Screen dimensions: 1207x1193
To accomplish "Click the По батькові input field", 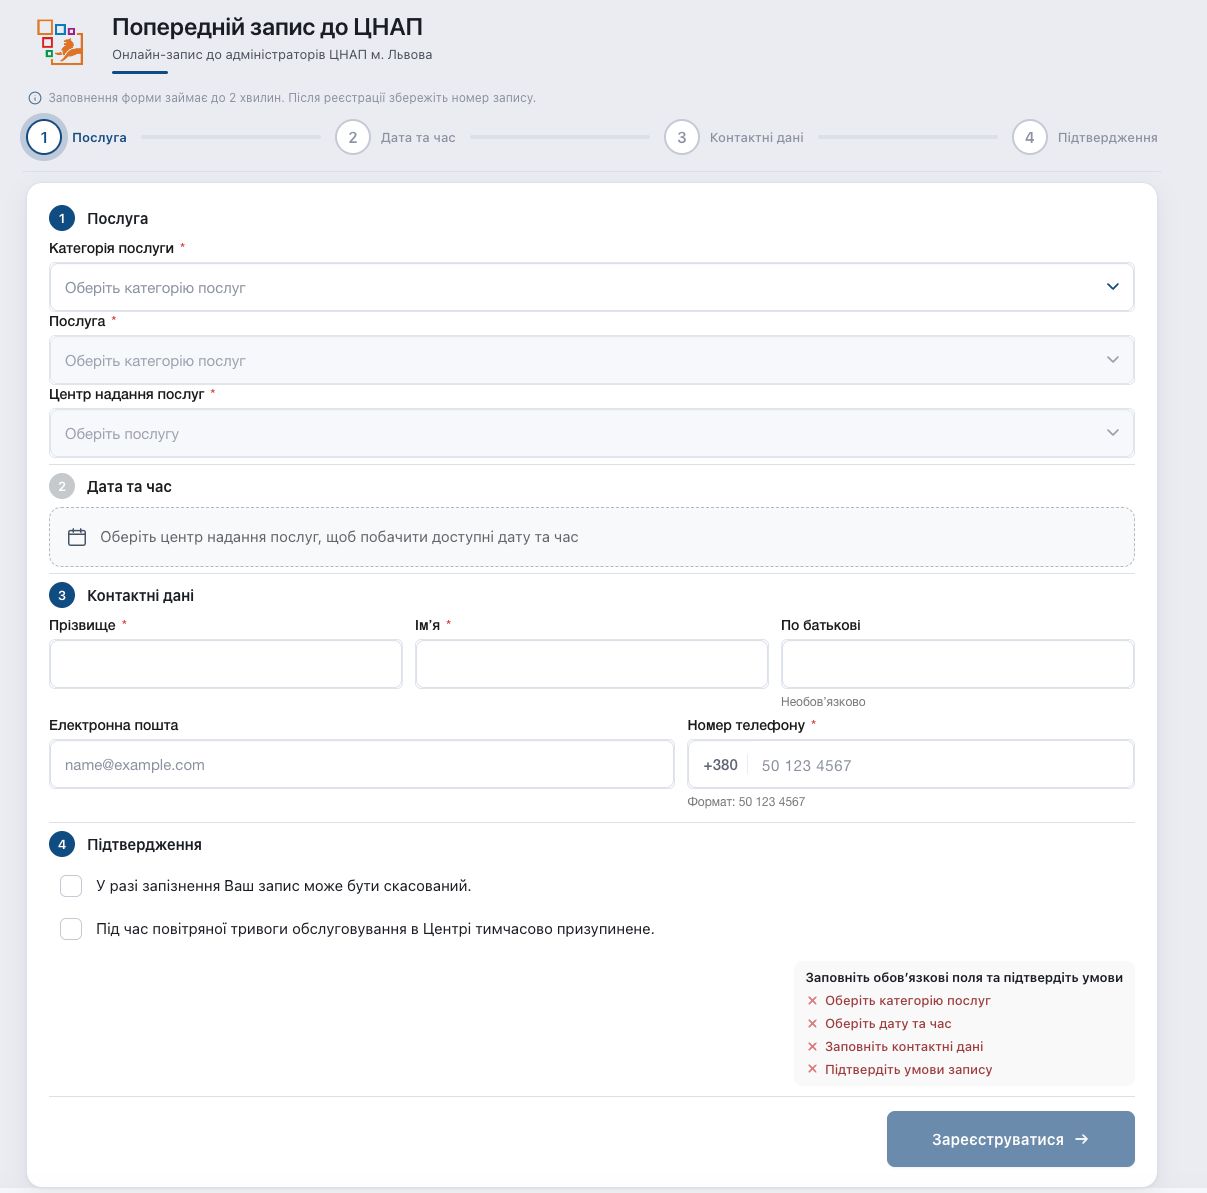I will point(958,664).
